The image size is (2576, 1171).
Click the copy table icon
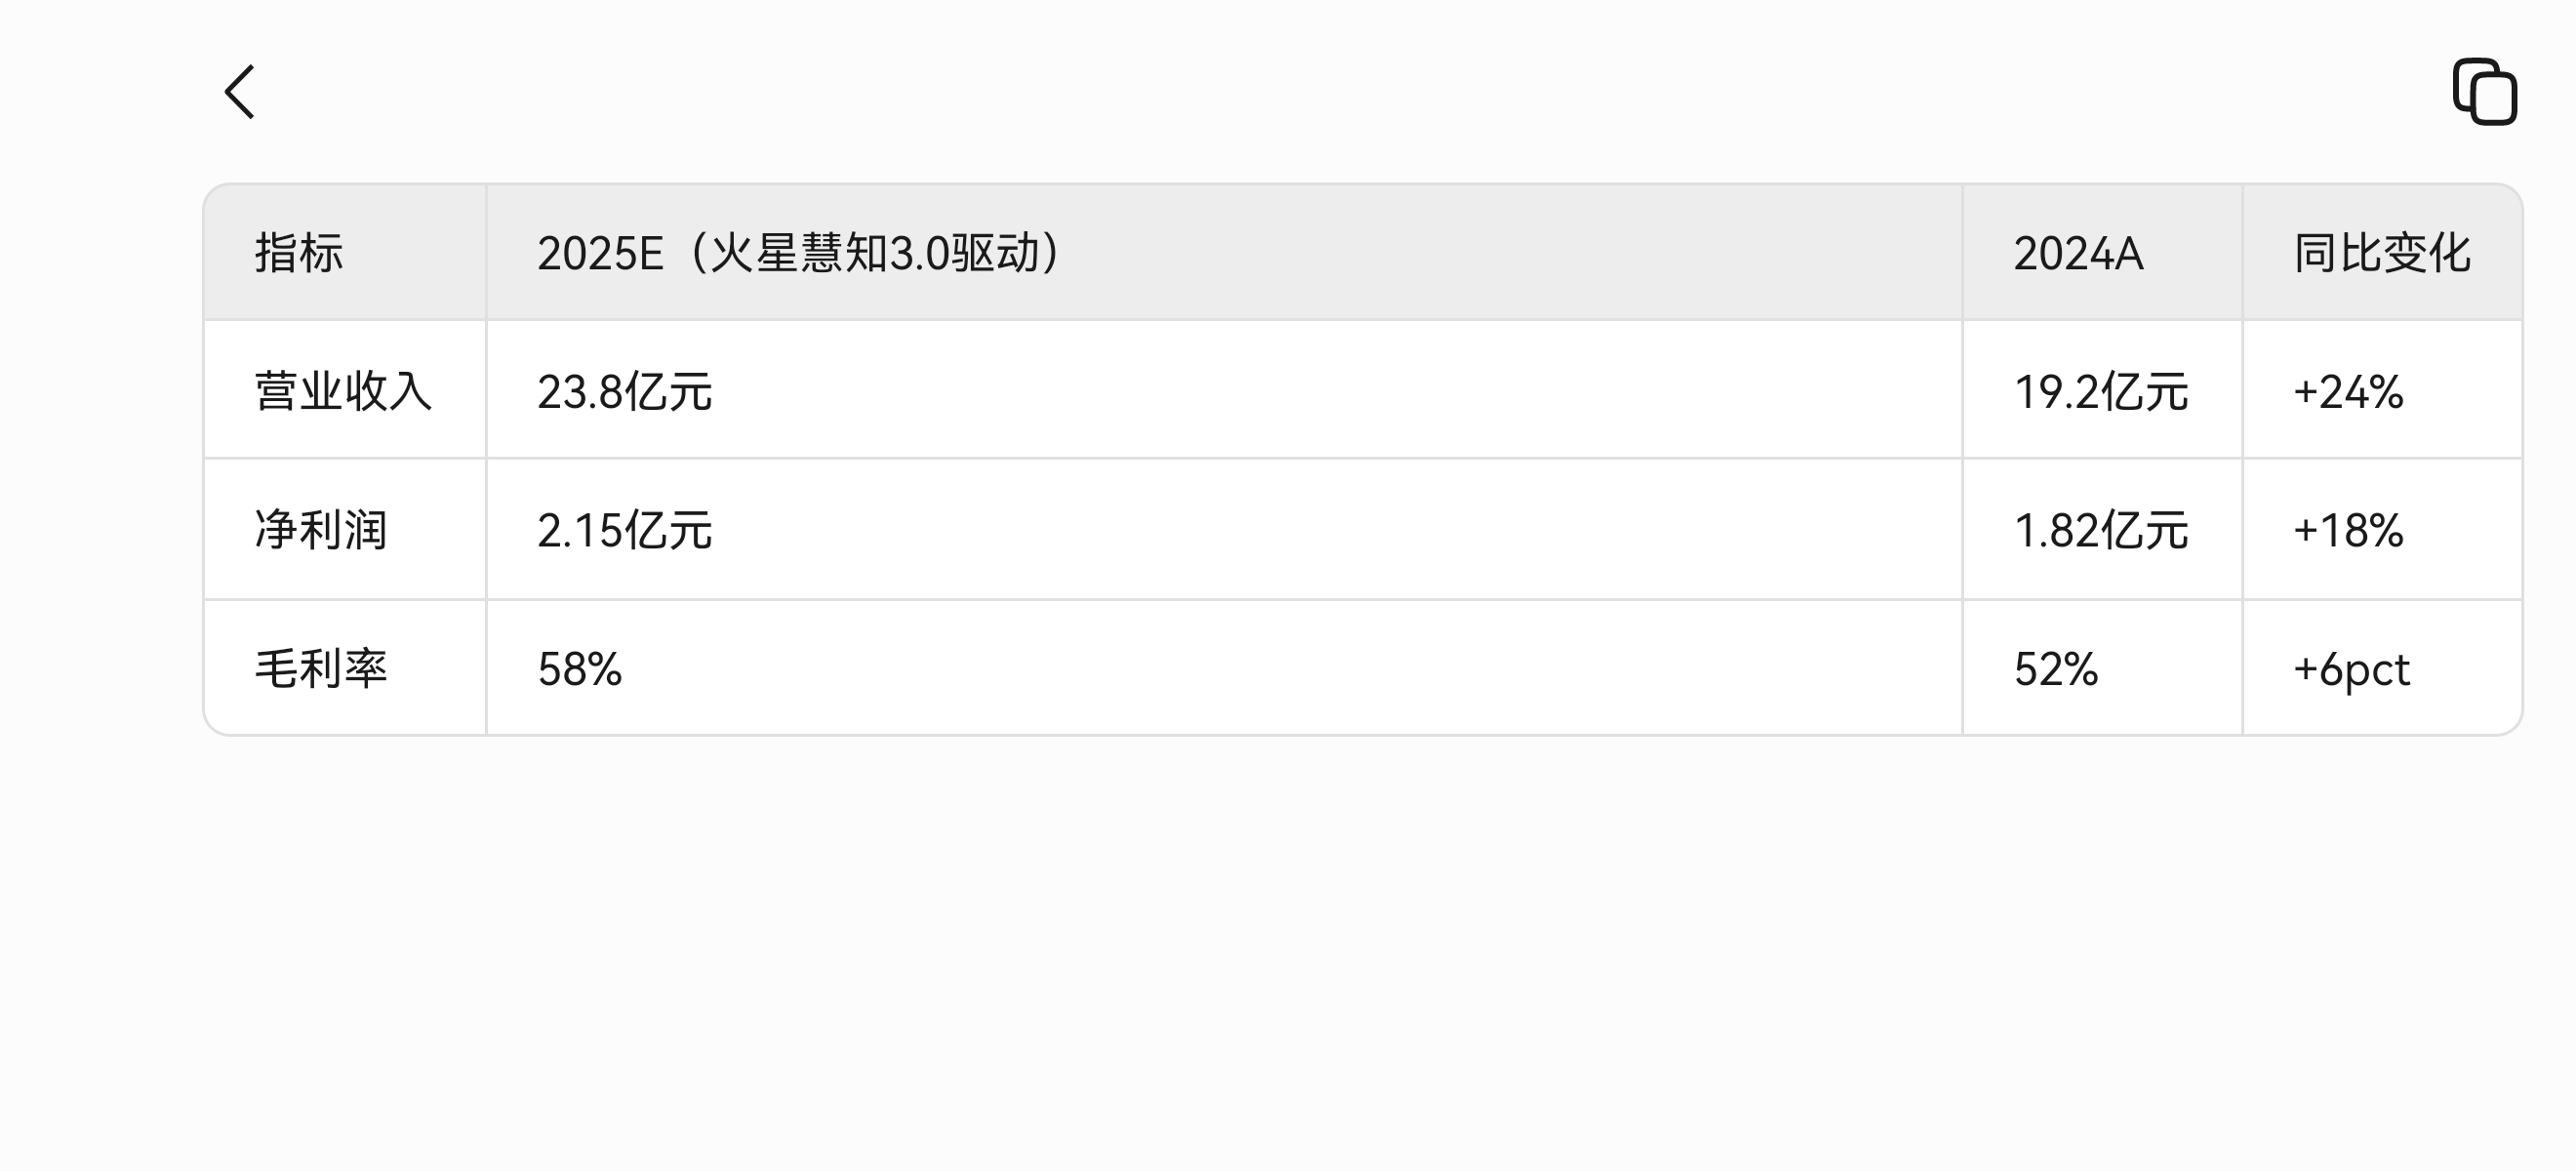tap(2484, 92)
